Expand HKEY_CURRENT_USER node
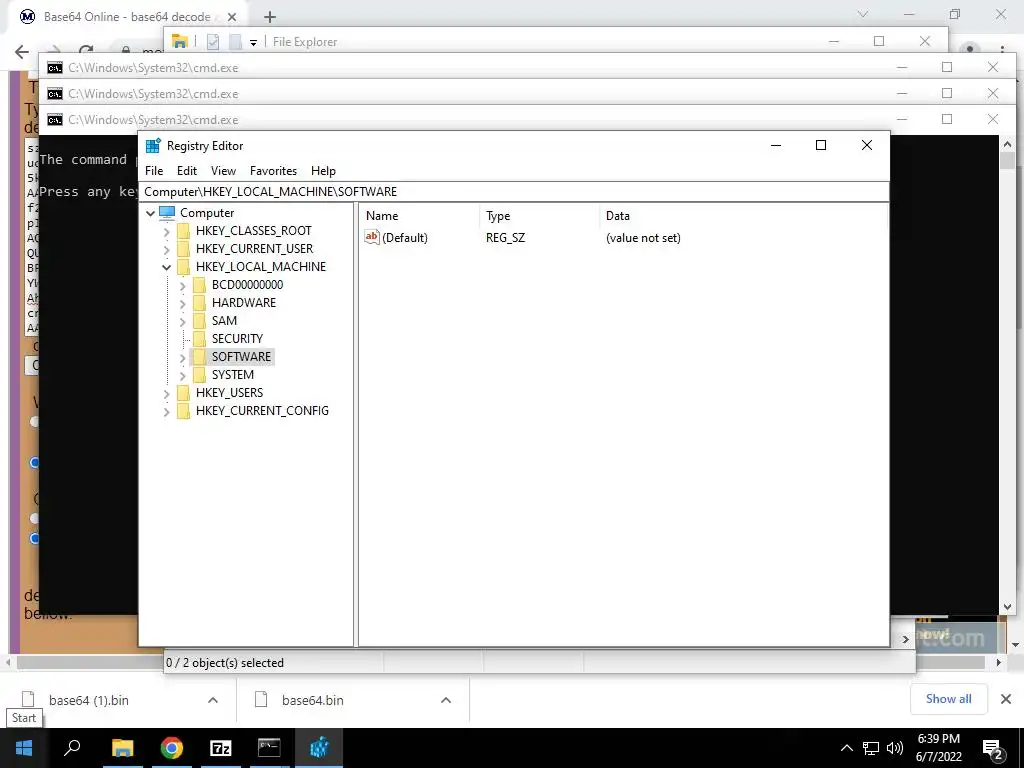Viewport: 1024px width, 768px height. [167, 249]
